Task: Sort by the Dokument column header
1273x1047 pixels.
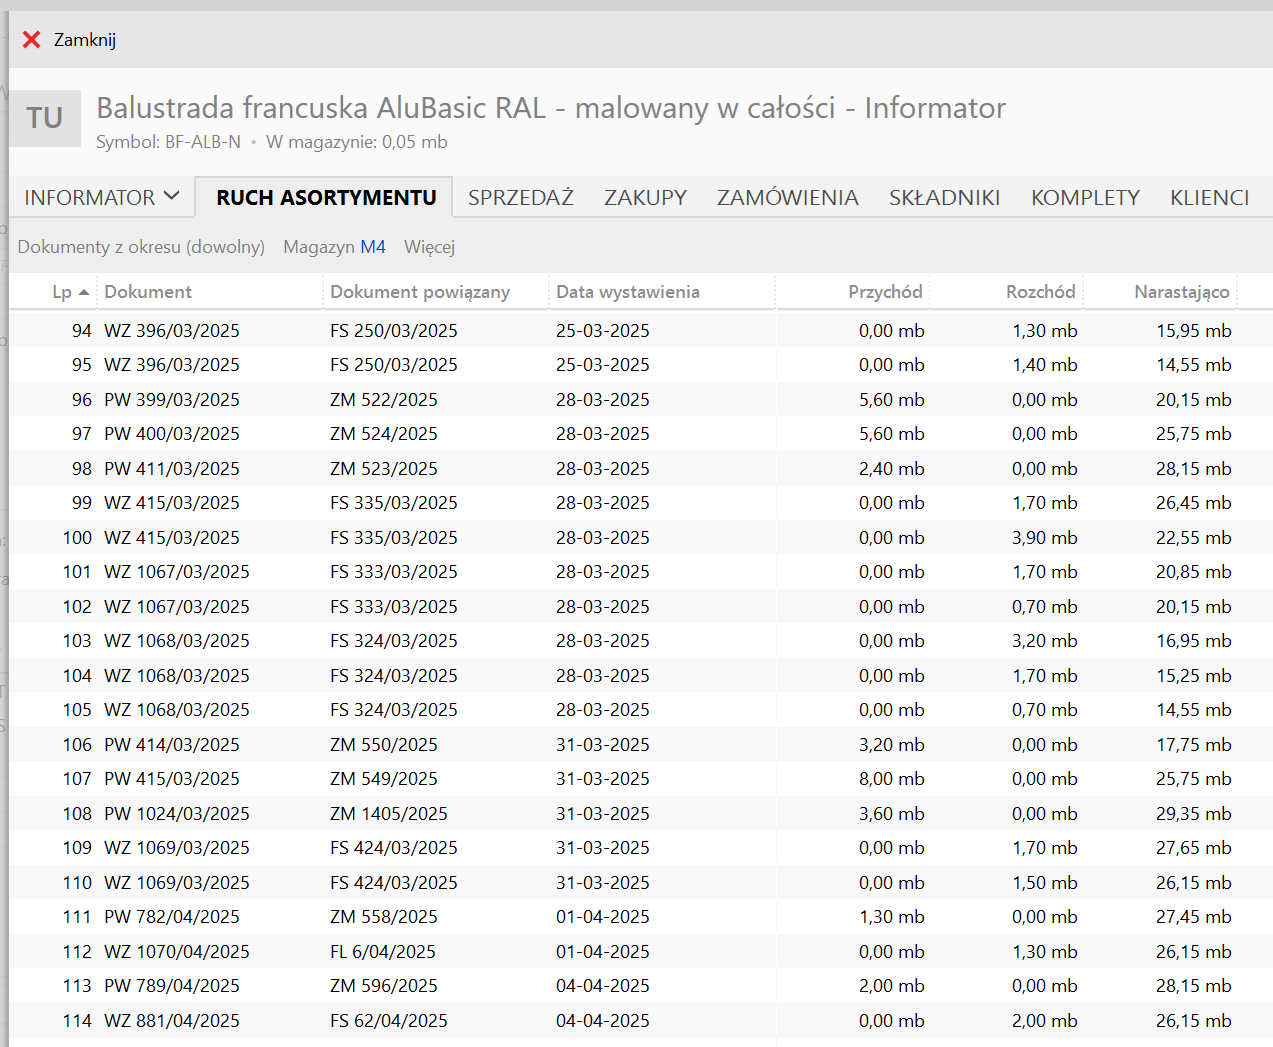Action: click(x=148, y=292)
